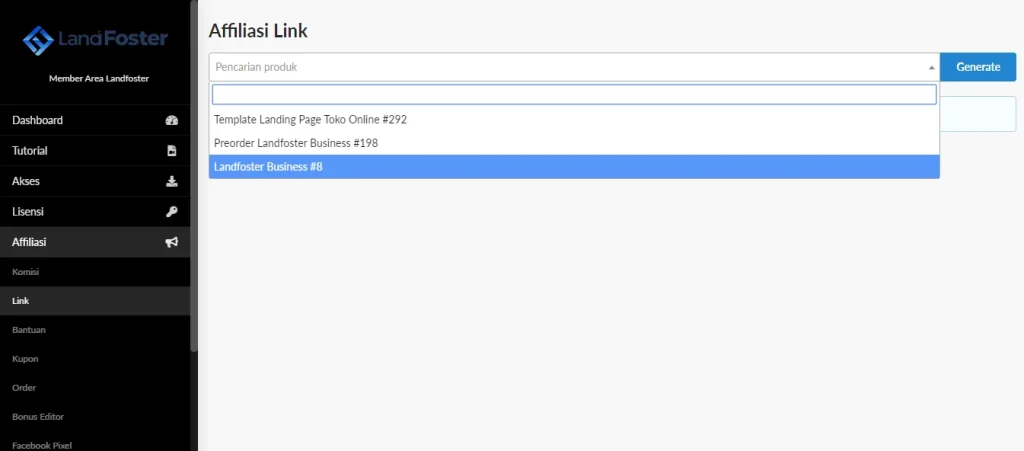Open the Order submenu item
This screenshot has height=451, width=1024.
[24, 387]
